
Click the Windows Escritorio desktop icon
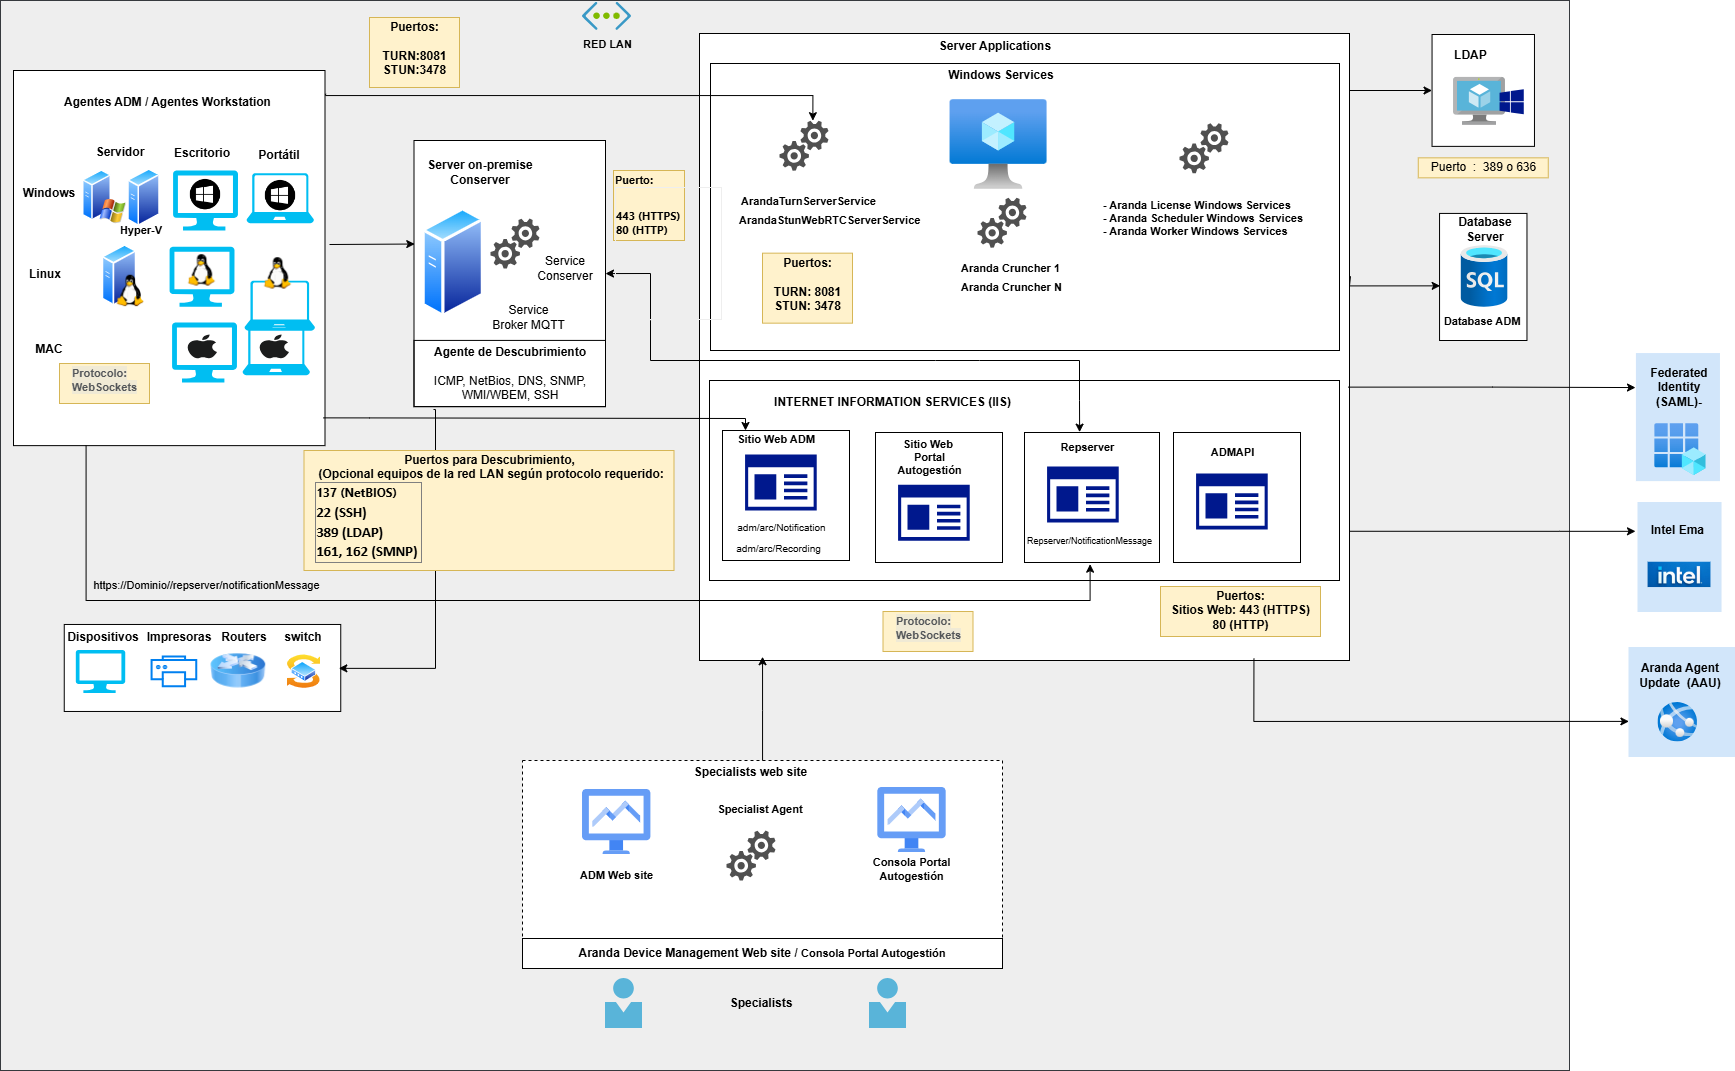click(205, 198)
